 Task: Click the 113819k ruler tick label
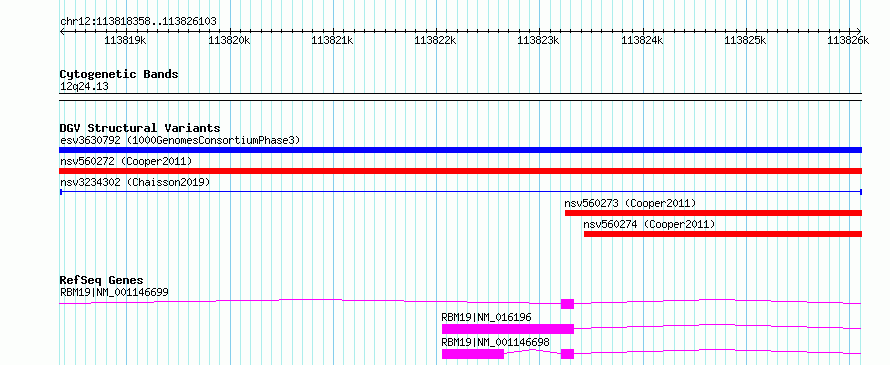click(x=125, y=40)
